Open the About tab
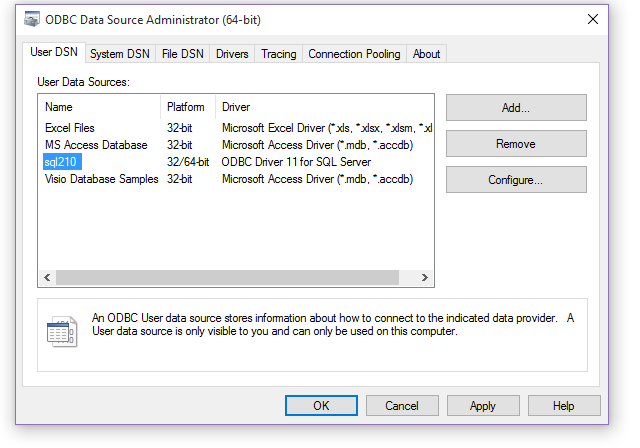This screenshot has height=448, width=640. 426,54
